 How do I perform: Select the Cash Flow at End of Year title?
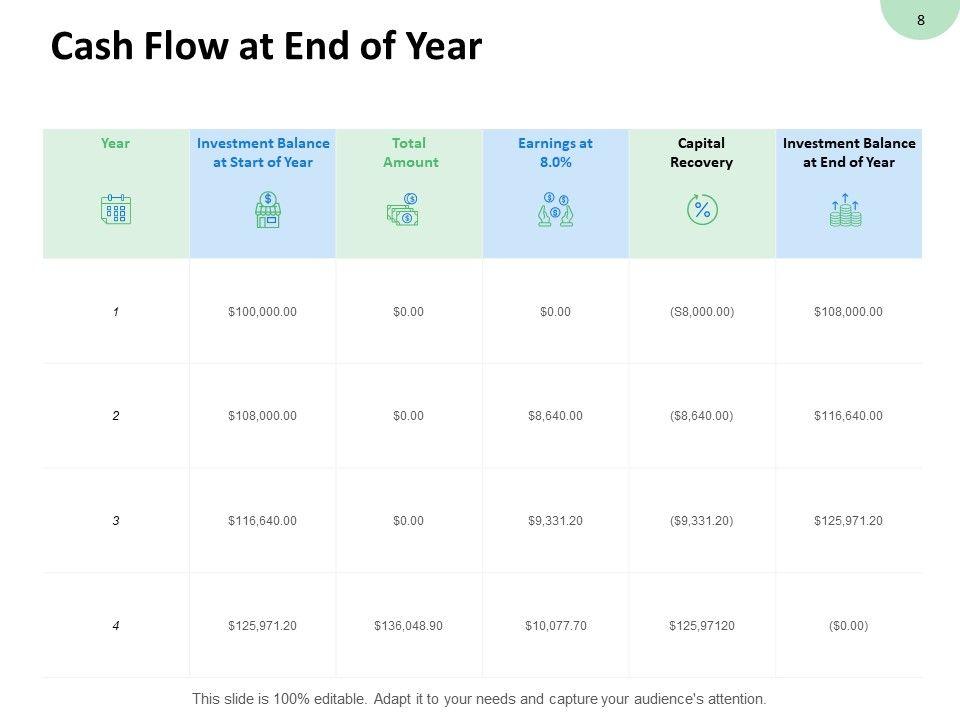click(266, 48)
